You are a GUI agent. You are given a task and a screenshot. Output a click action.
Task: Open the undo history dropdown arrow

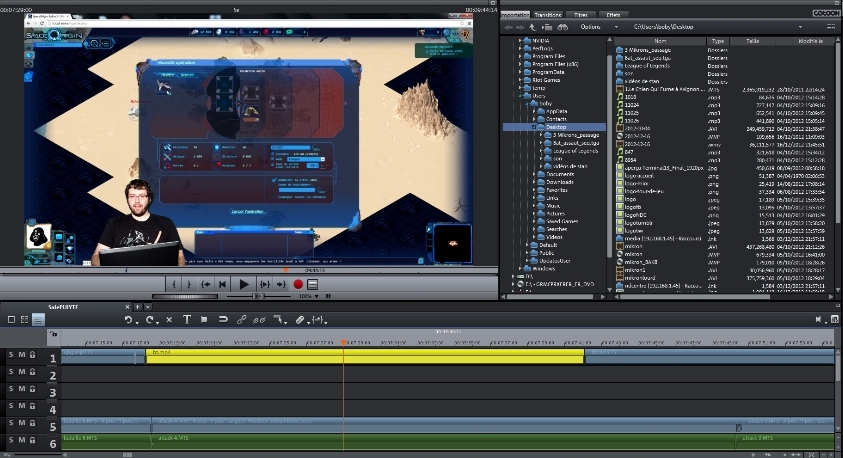click(137, 322)
